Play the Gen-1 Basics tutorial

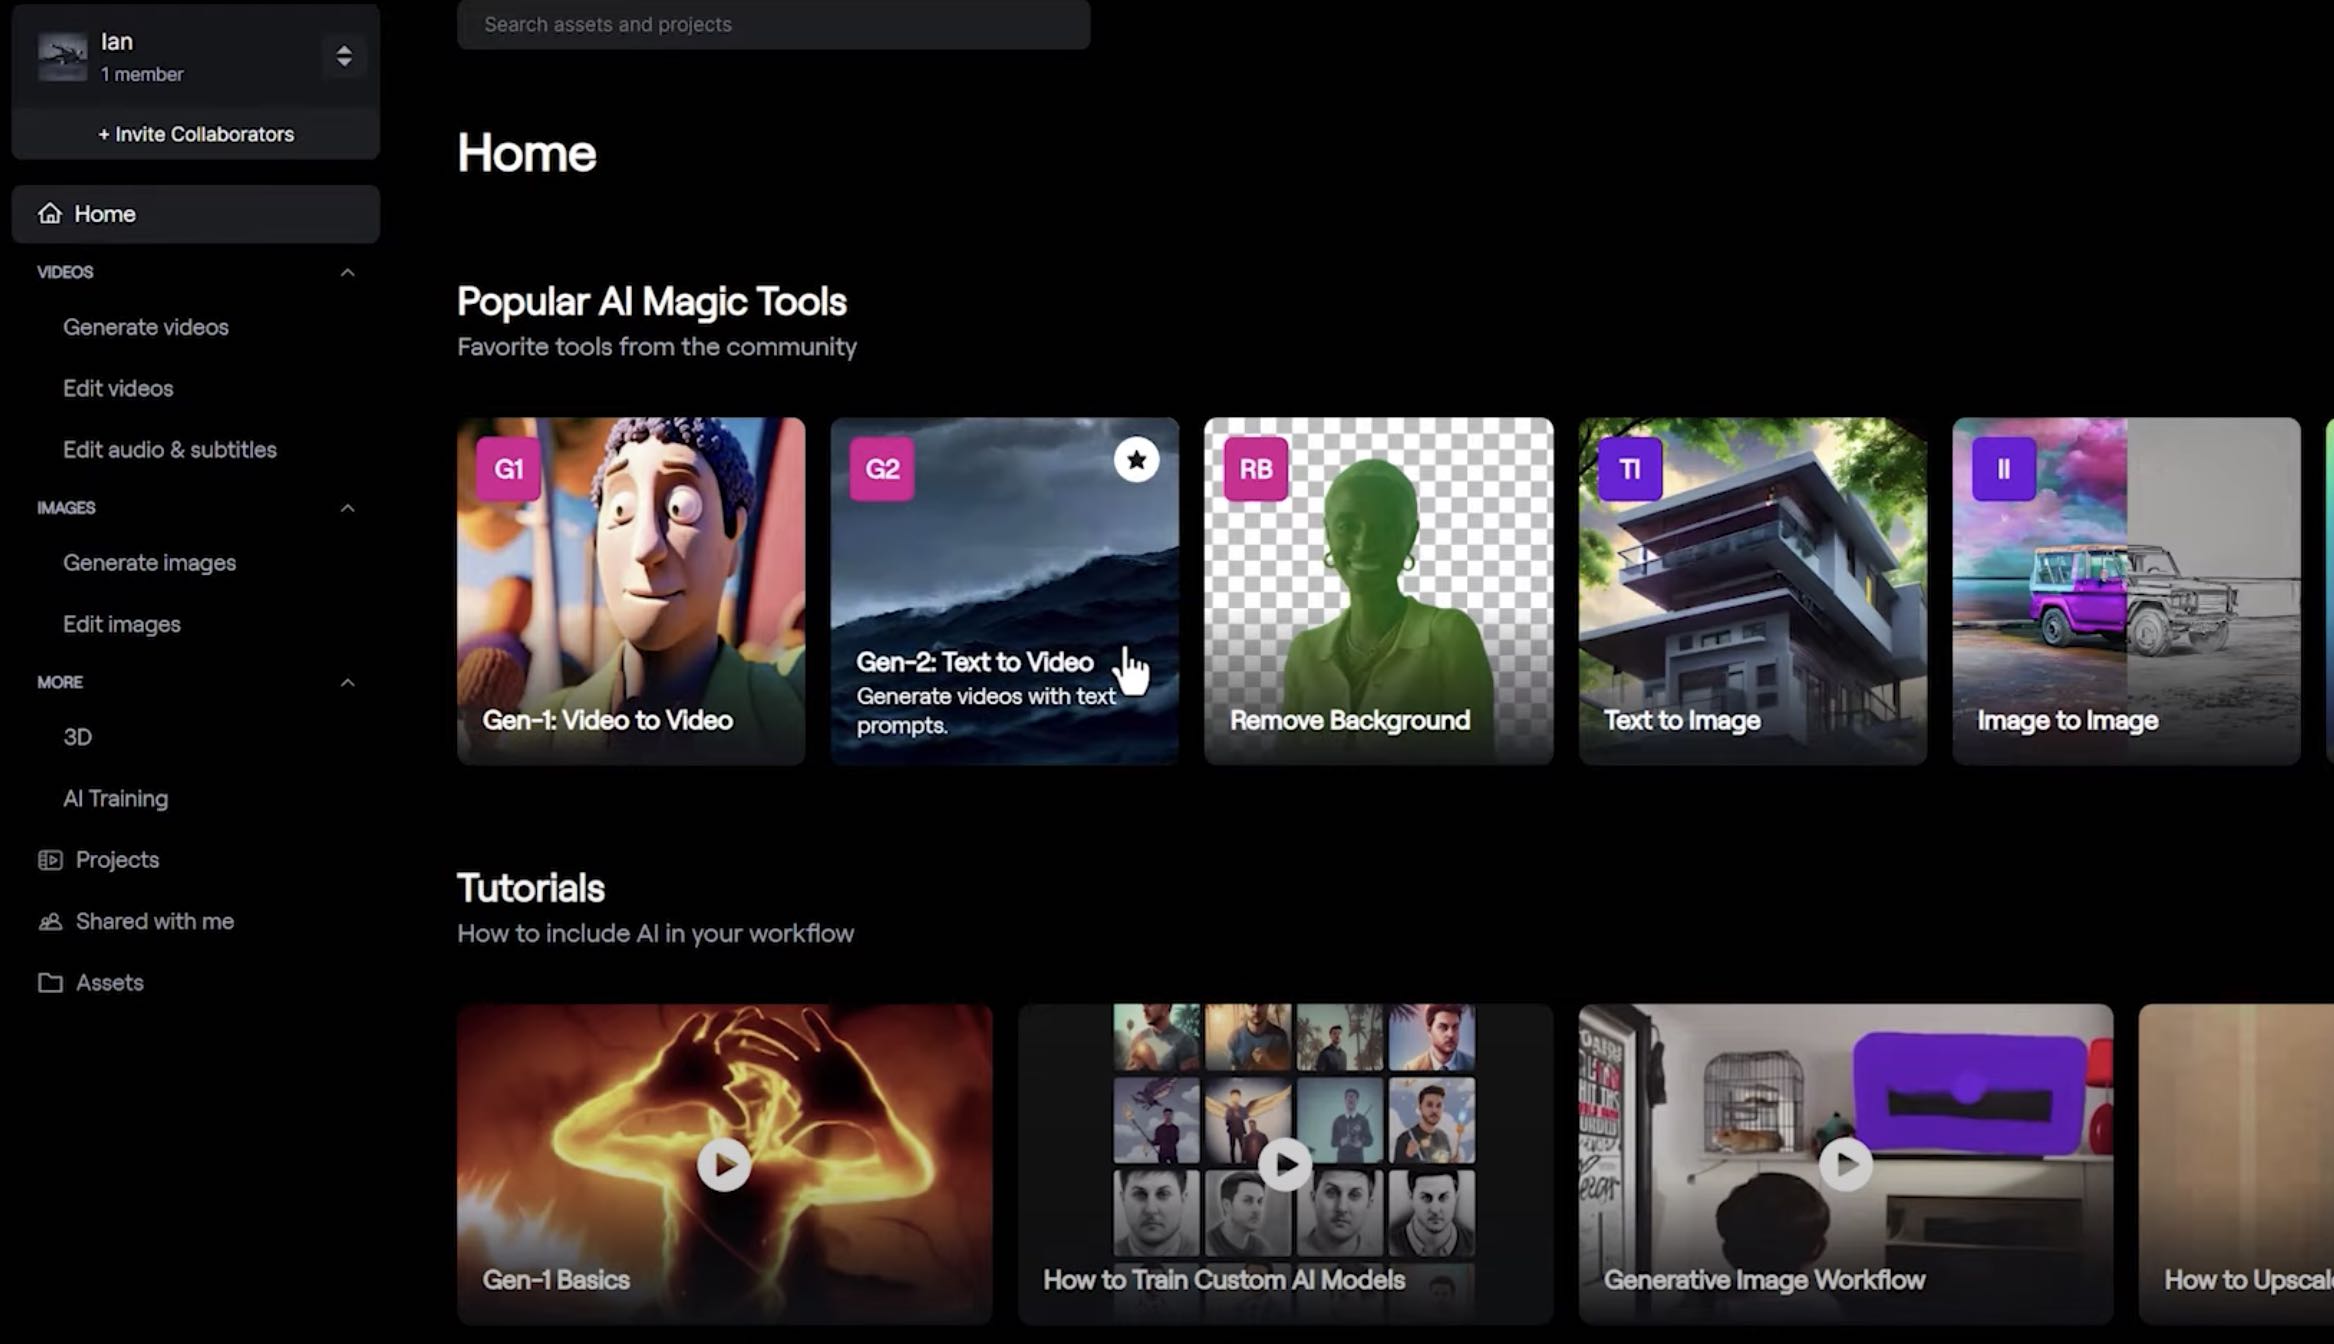click(x=724, y=1164)
